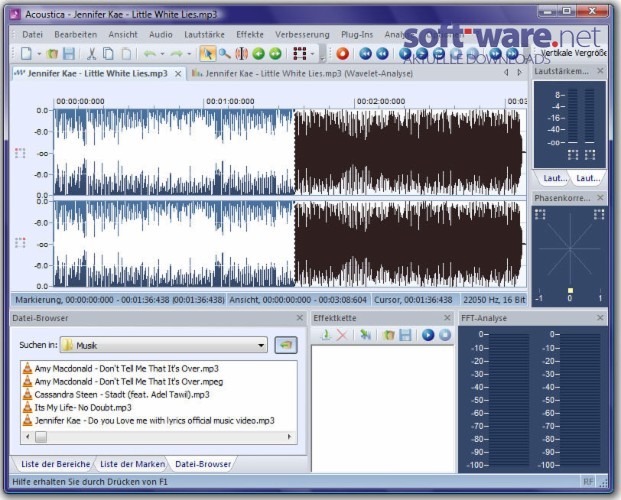
Task: Select the magnifier zoom tool
Action: [x=225, y=53]
